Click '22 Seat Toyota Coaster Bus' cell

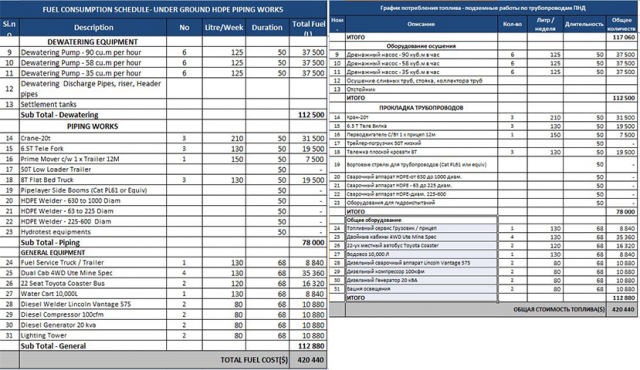93,284
